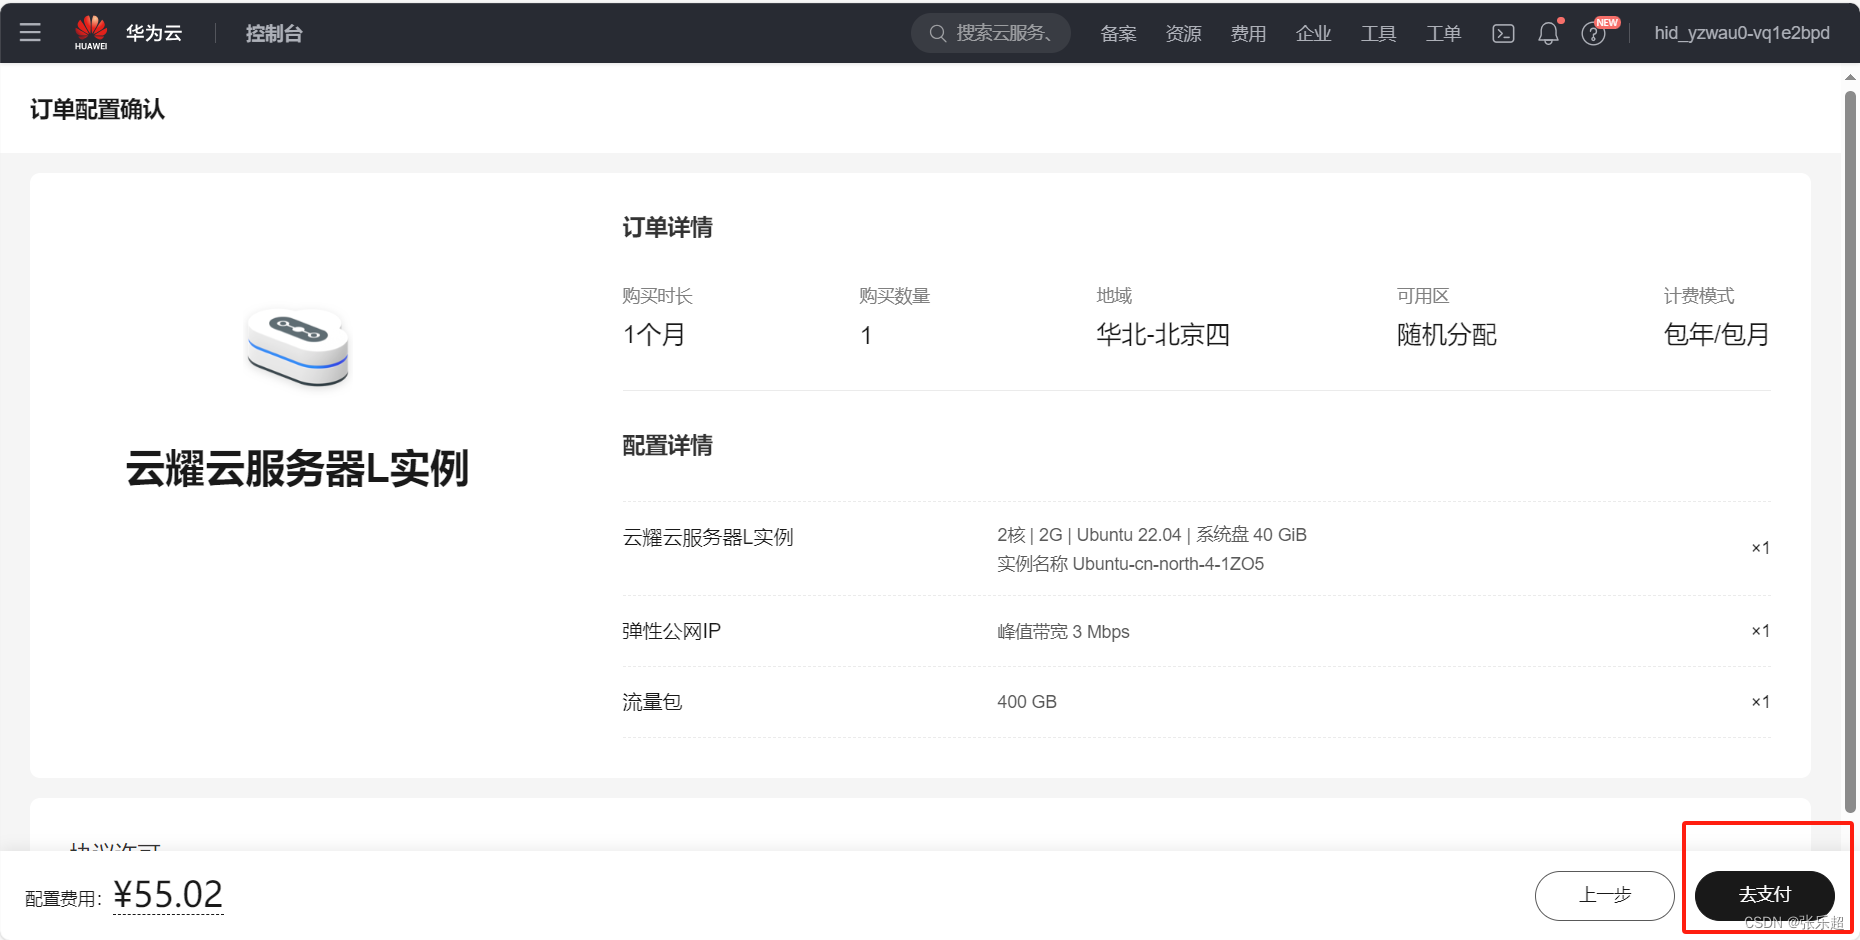This screenshot has height=940, width=1860.
Task: Click the 配置详情 section heading
Action: coord(667,446)
